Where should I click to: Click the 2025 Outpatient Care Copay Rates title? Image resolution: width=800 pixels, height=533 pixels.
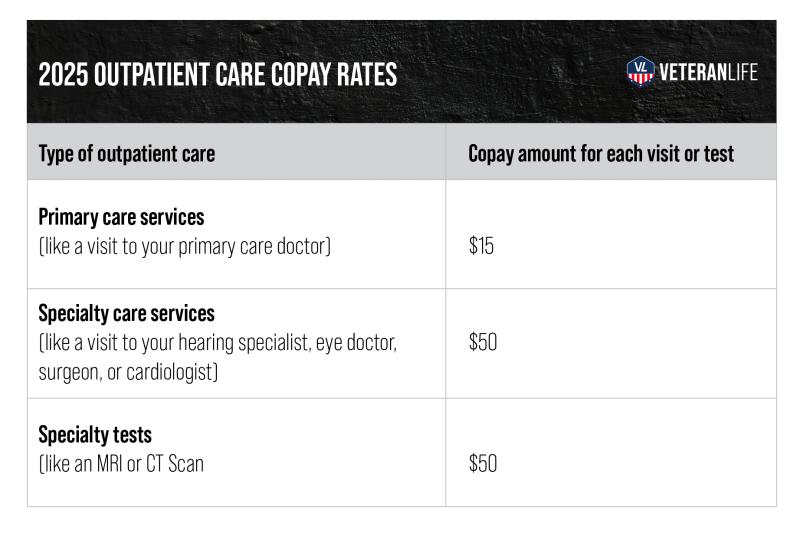click(218, 74)
